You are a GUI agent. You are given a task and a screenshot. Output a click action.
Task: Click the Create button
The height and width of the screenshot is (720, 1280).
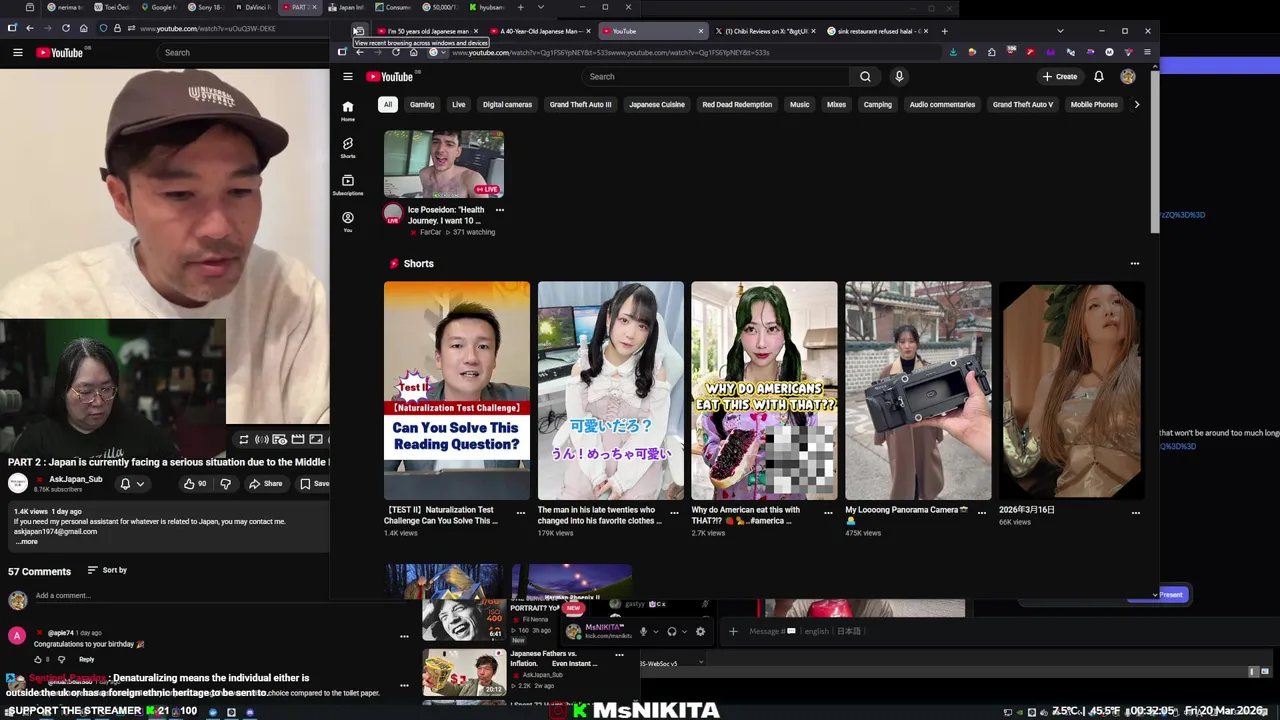pos(1060,77)
